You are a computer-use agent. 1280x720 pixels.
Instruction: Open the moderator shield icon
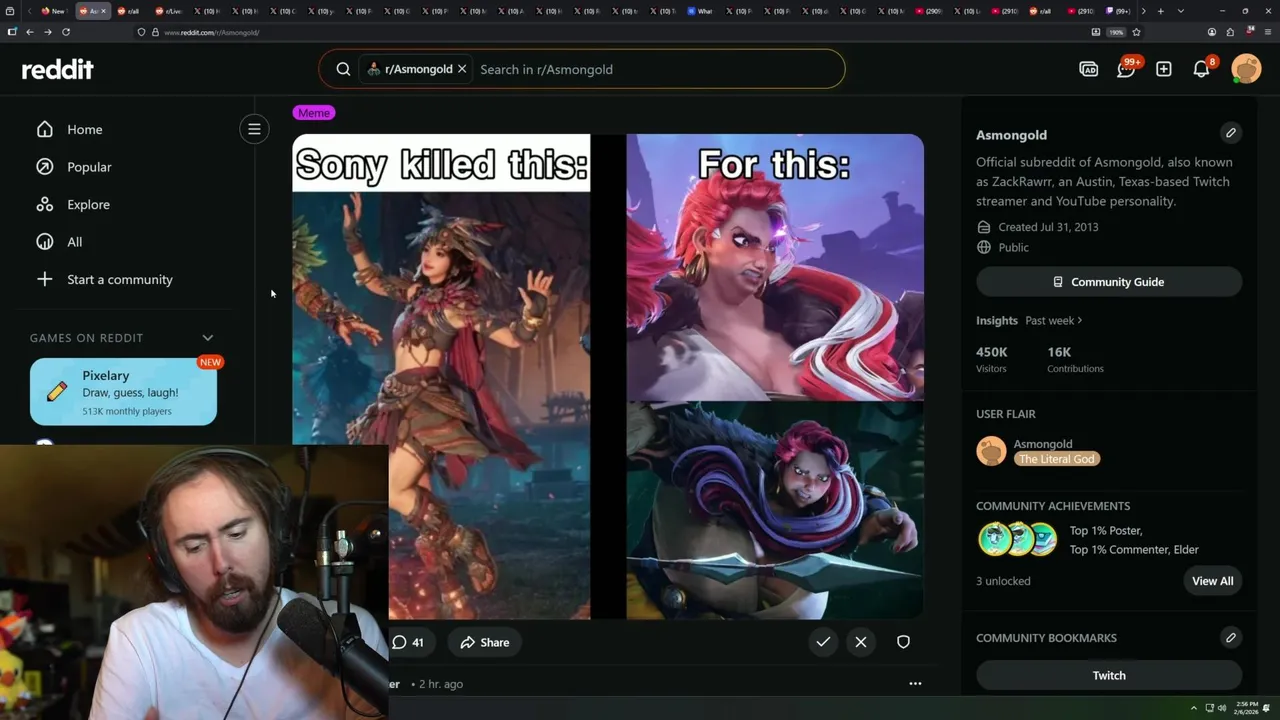[903, 642]
